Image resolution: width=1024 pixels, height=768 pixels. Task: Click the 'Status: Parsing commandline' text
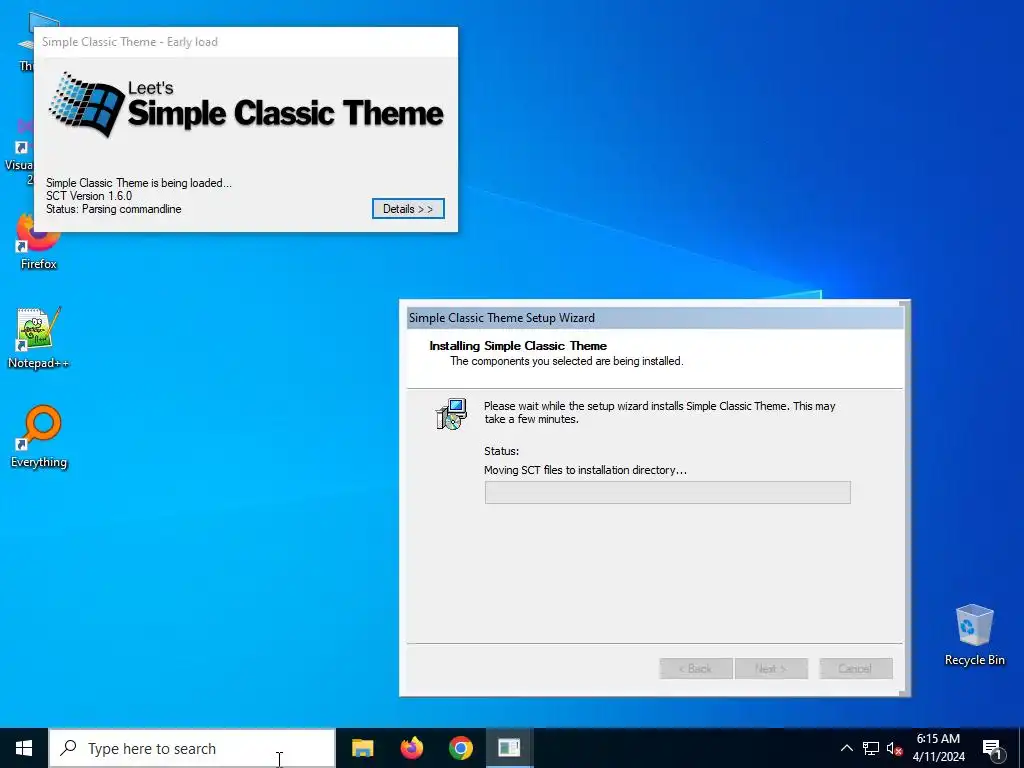(x=114, y=209)
